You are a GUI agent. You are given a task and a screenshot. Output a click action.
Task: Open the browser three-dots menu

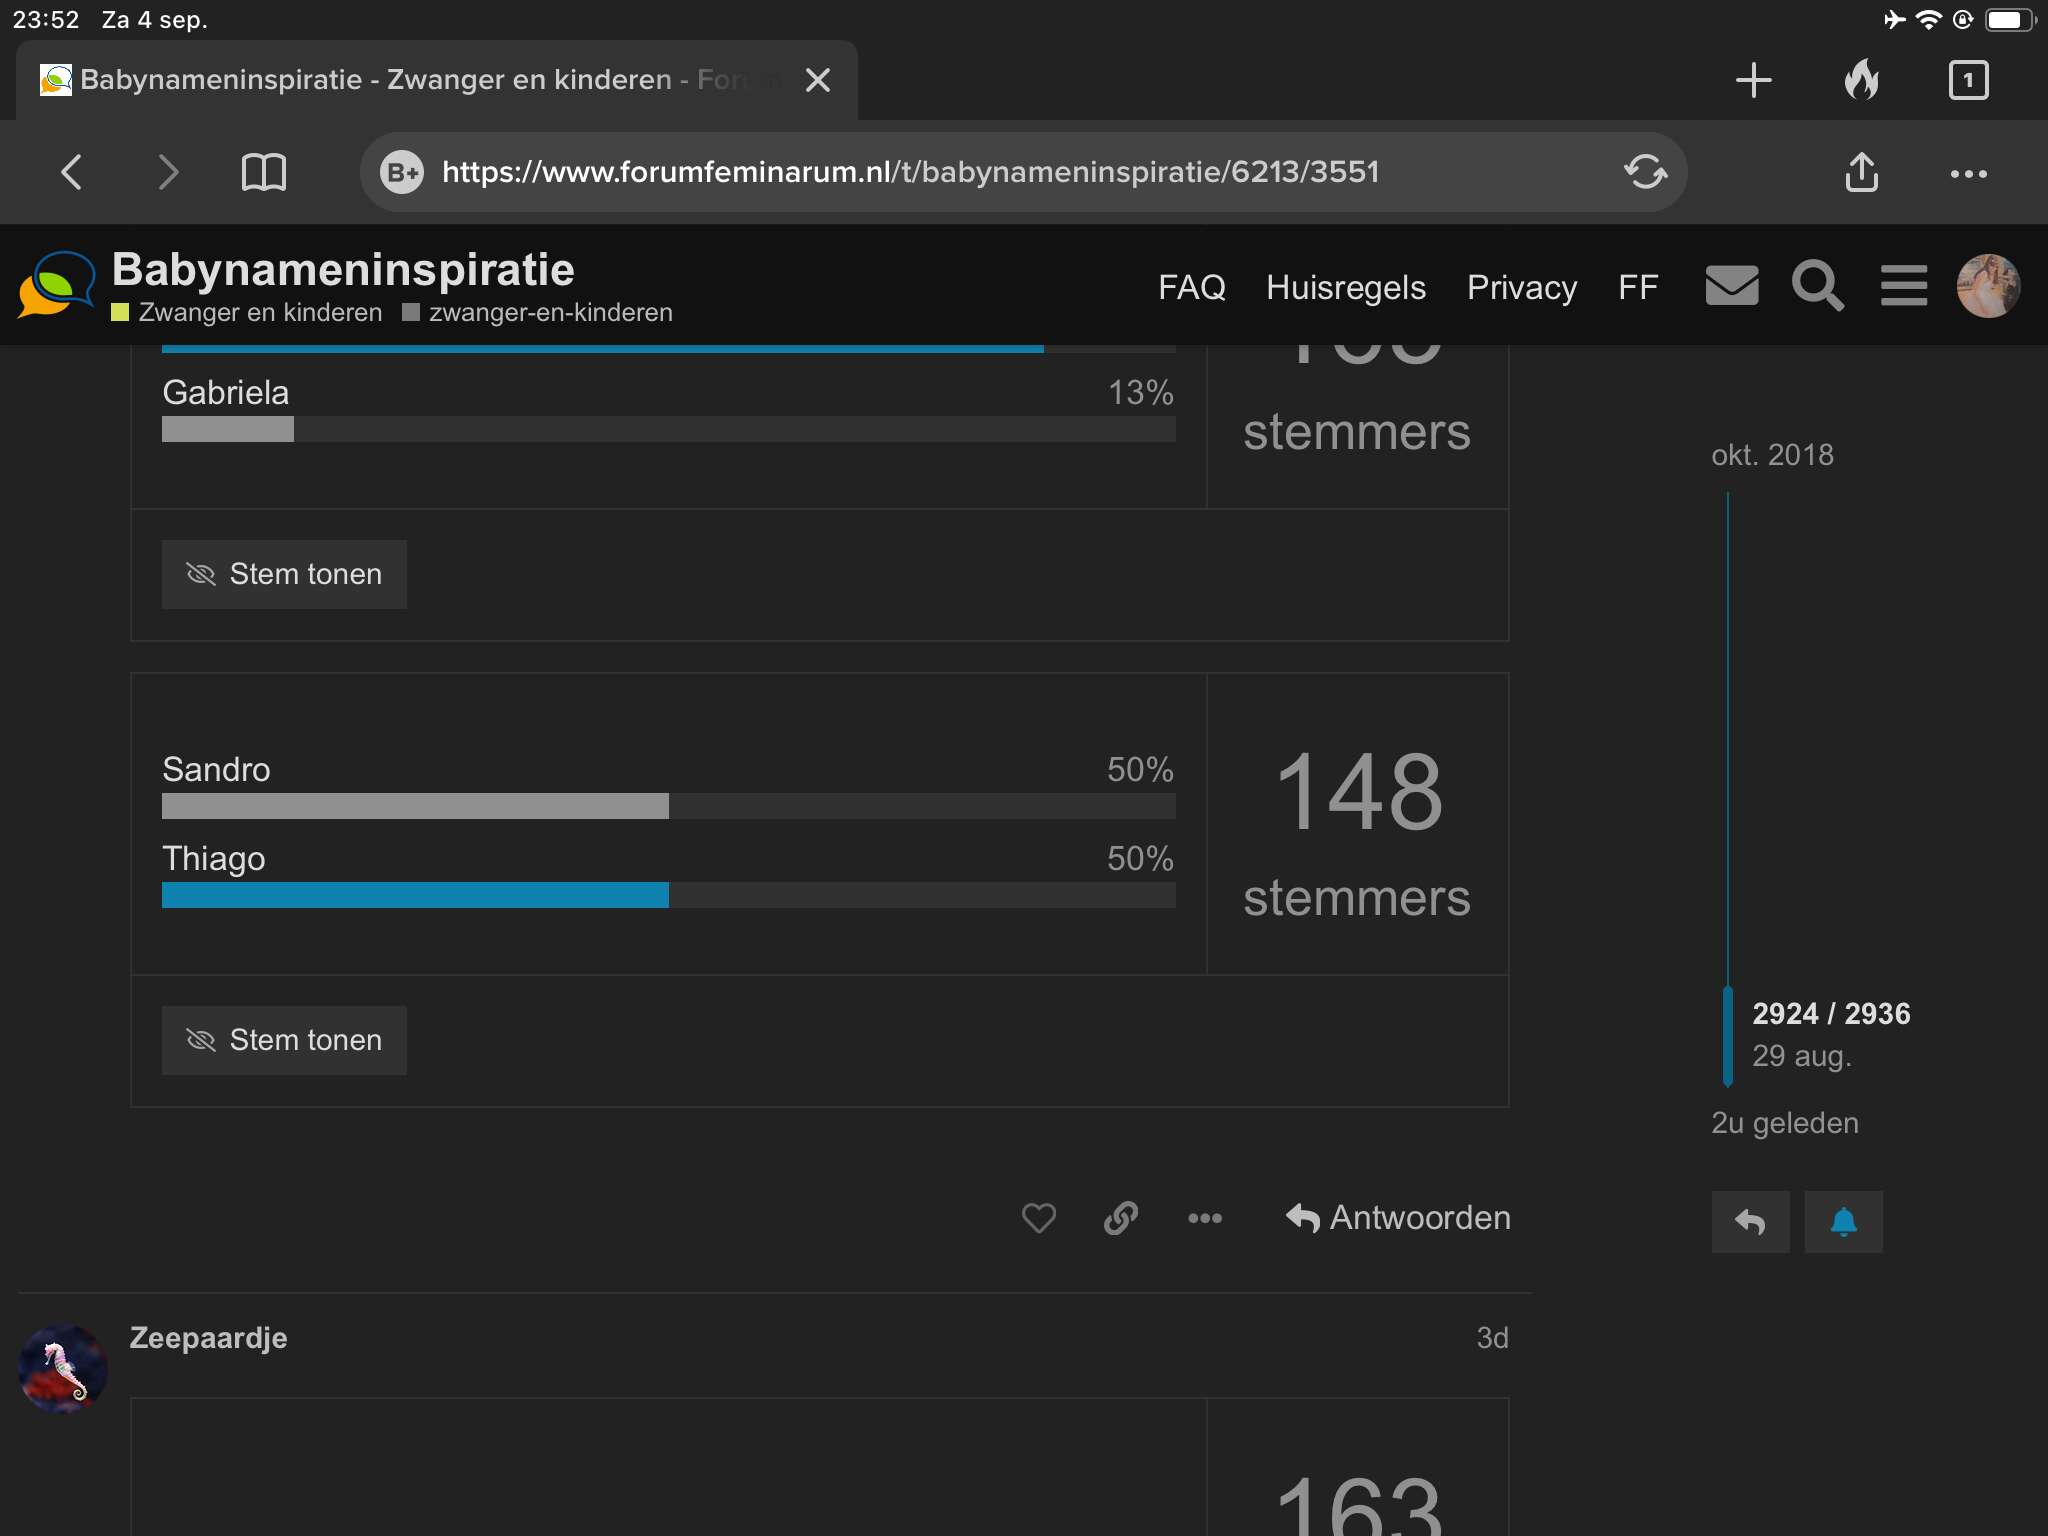tap(1968, 173)
